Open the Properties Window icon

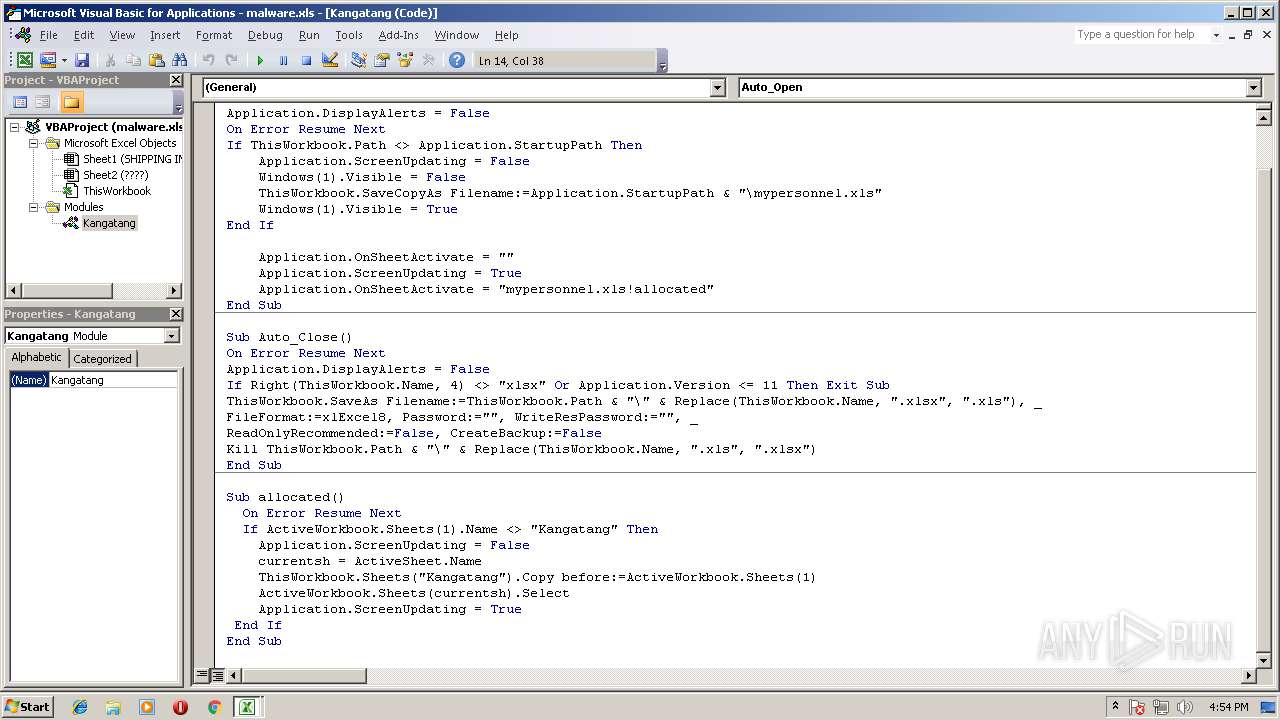(x=381, y=60)
